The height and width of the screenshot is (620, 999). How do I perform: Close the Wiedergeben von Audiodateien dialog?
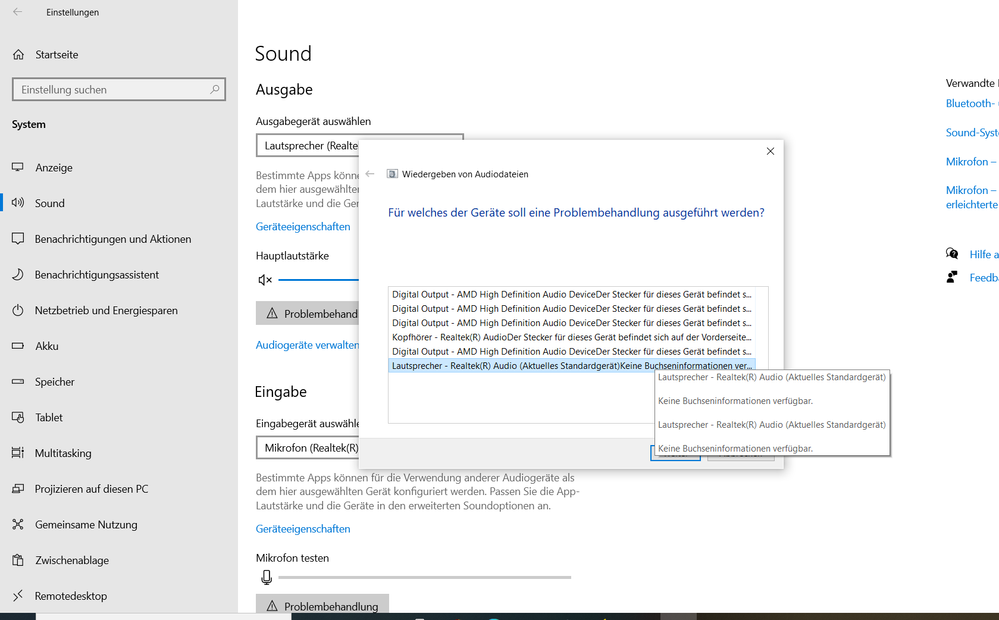(x=770, y=152)
